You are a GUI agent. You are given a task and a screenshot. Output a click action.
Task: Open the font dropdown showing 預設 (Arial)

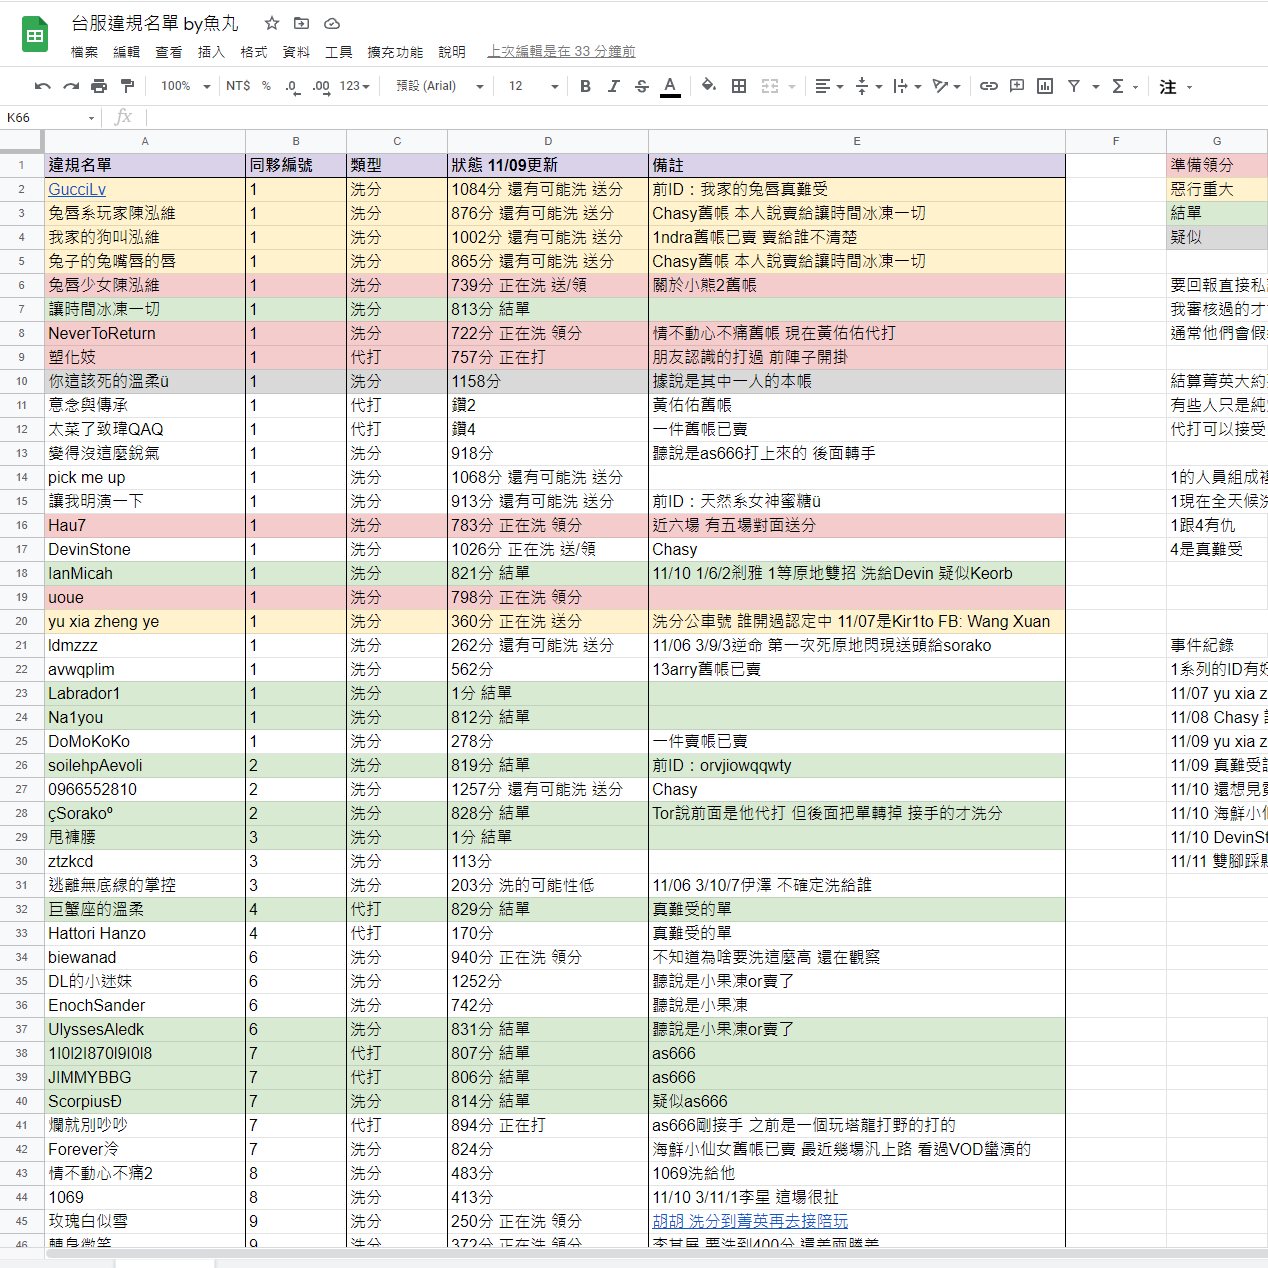(x=439, y=87)
